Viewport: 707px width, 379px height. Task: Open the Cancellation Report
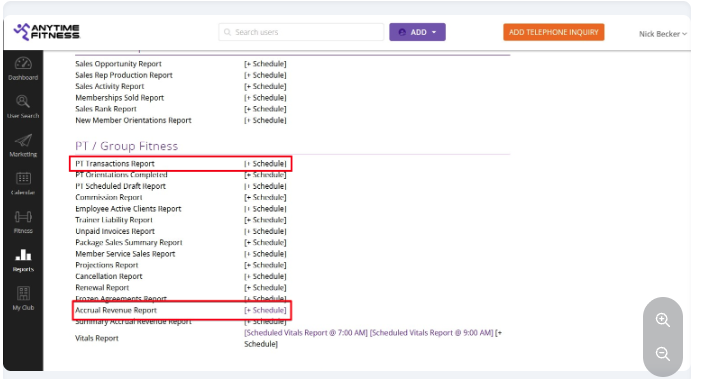(109, 276)
